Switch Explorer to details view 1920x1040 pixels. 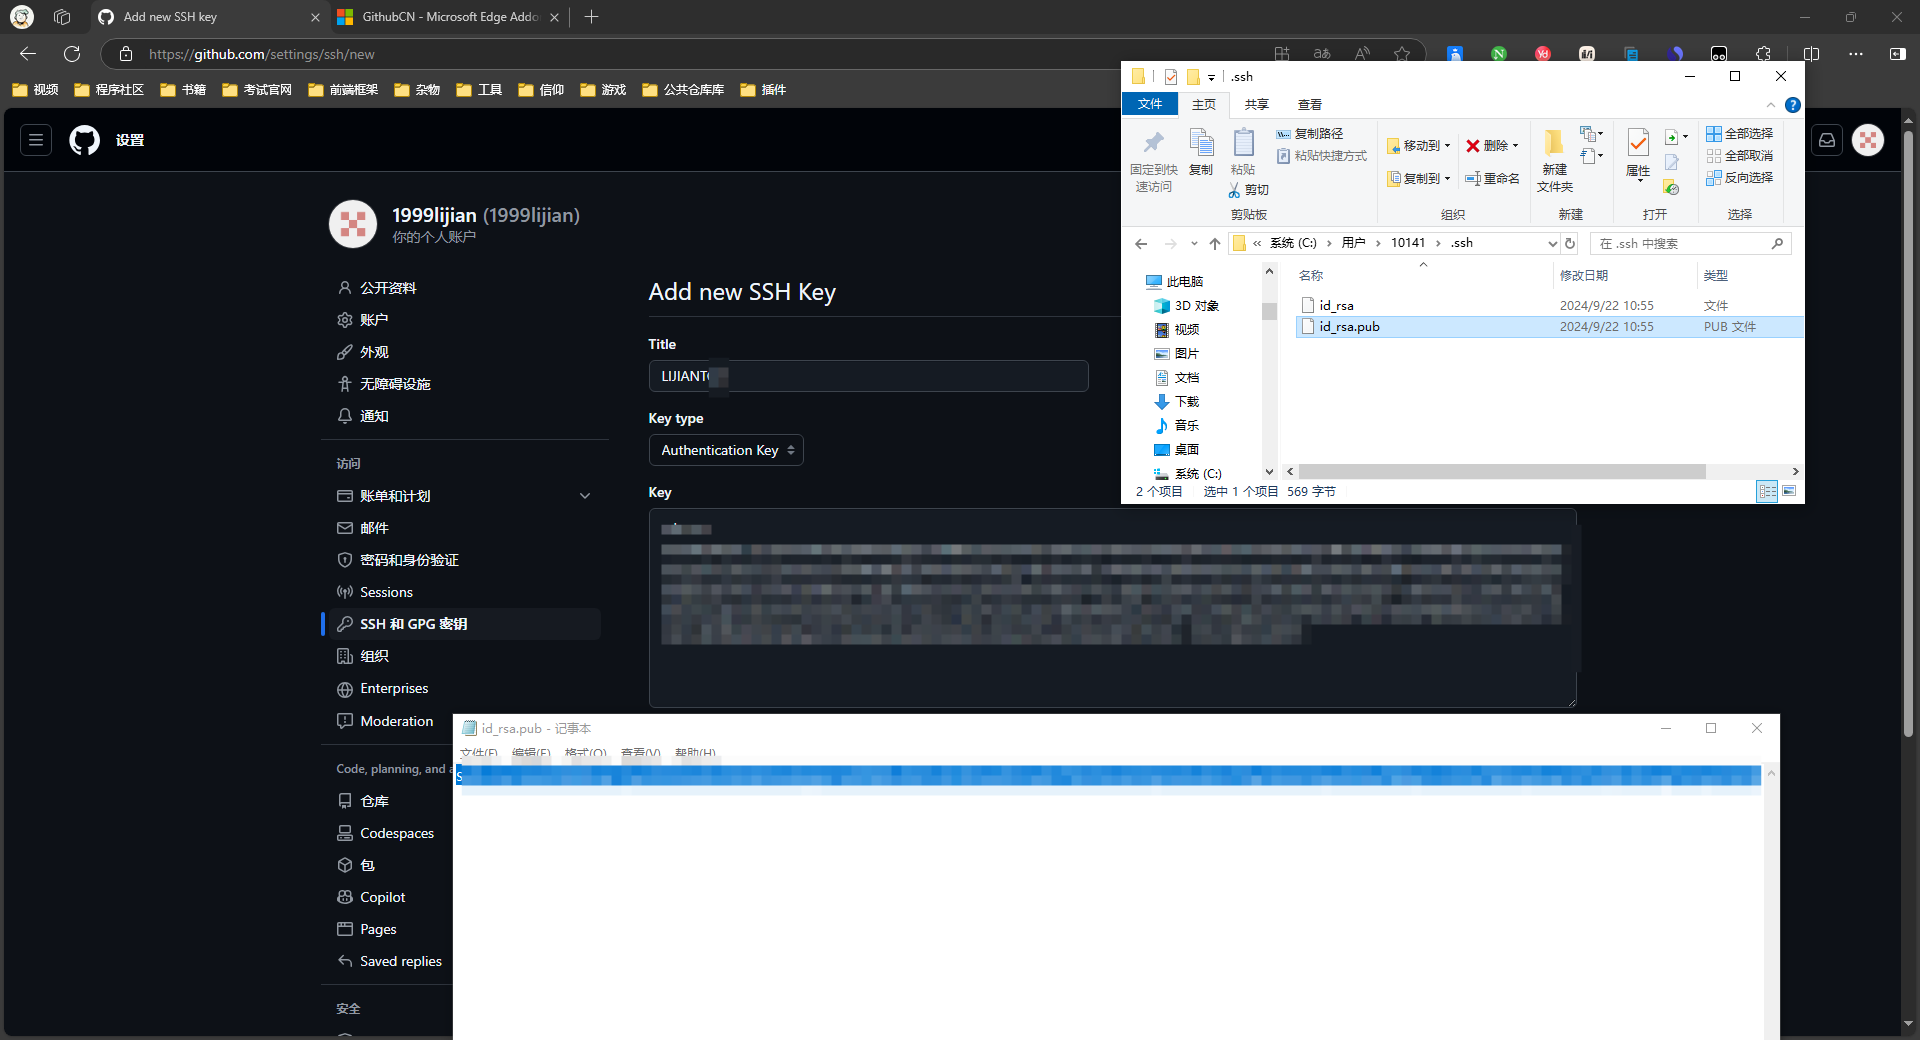pos(1767,491)
